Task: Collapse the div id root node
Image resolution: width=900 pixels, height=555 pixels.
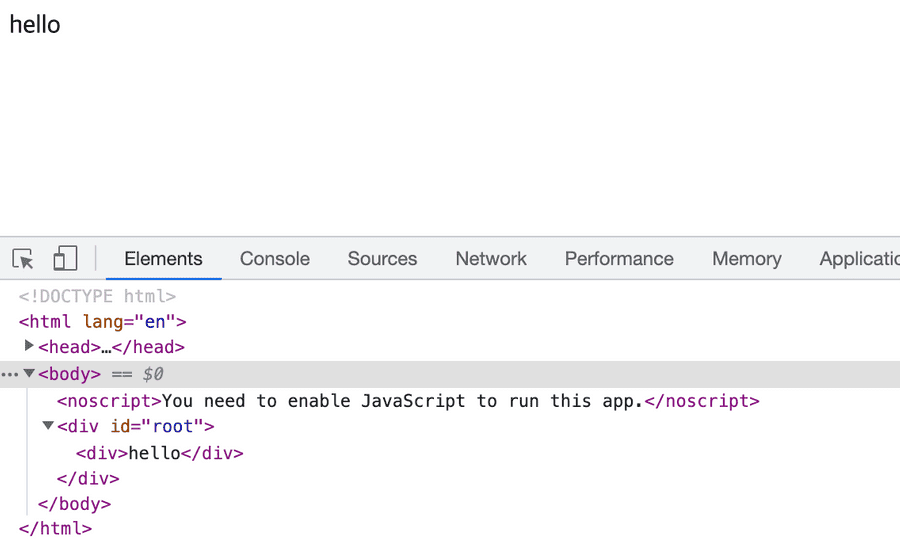Action: pyautogui.click(x=48, y=426)
